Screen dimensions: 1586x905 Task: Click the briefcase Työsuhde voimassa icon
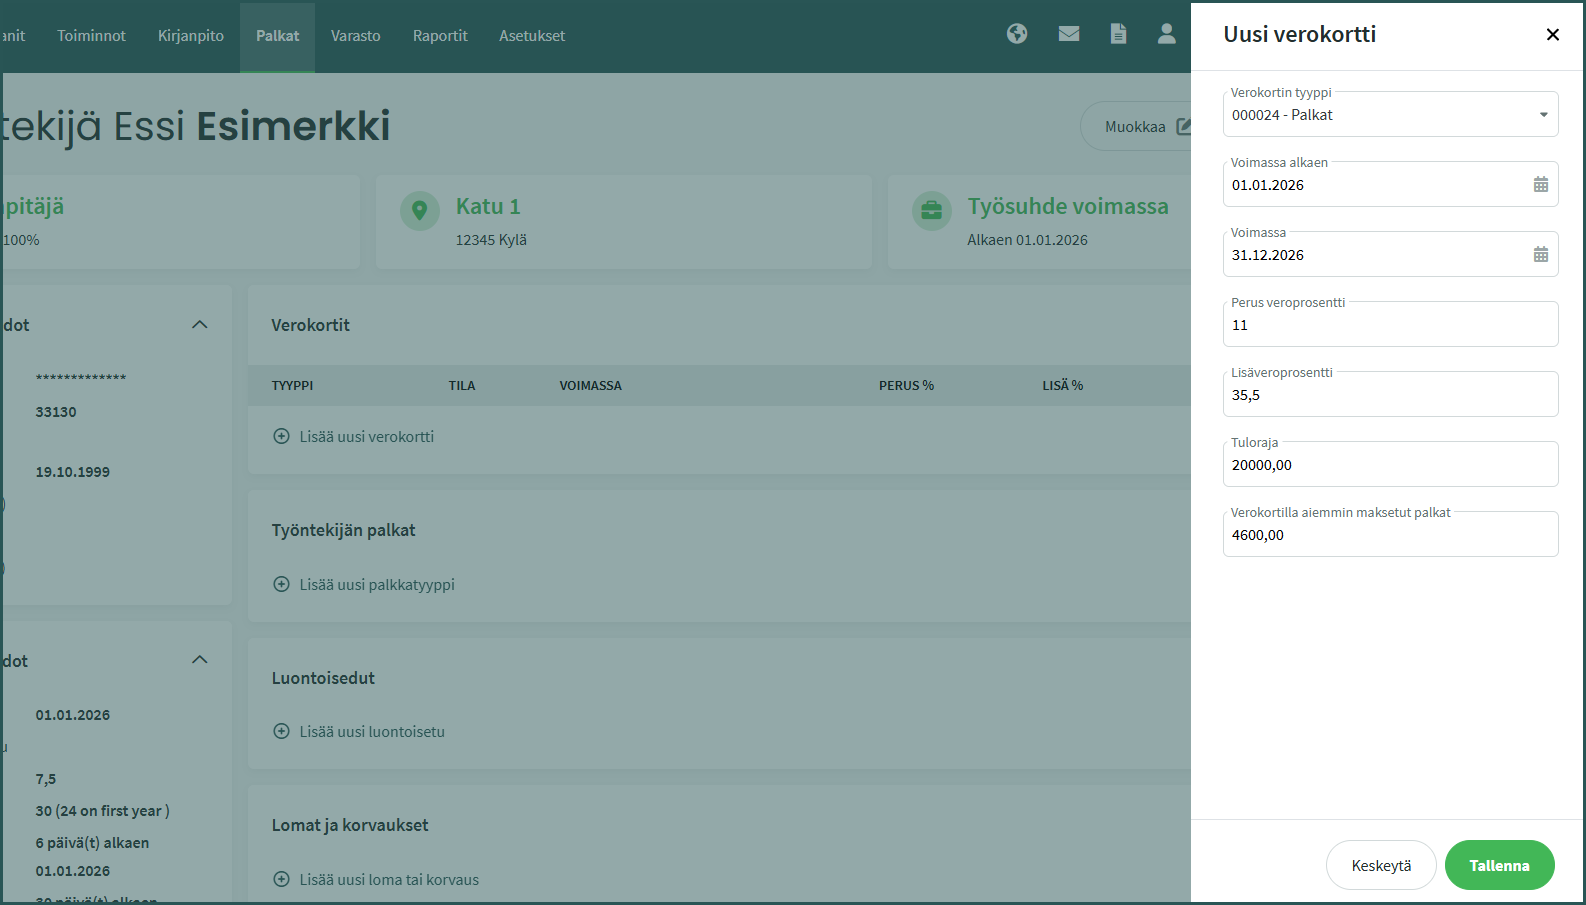point(931,211)
